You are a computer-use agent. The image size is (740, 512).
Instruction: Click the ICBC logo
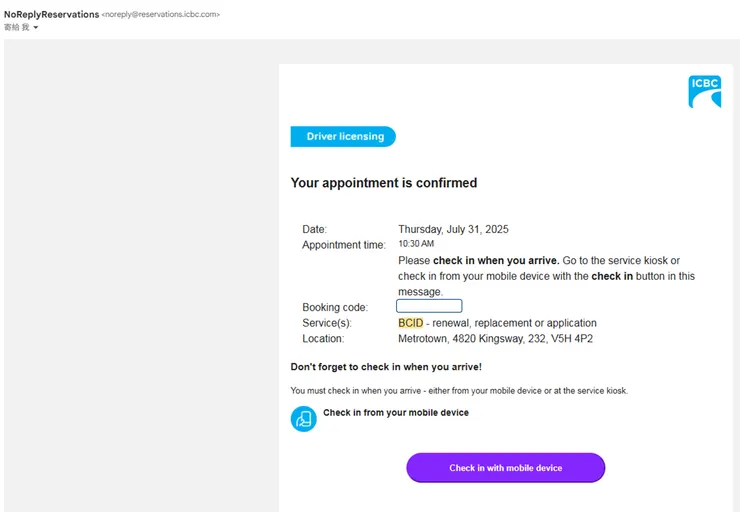704,91
